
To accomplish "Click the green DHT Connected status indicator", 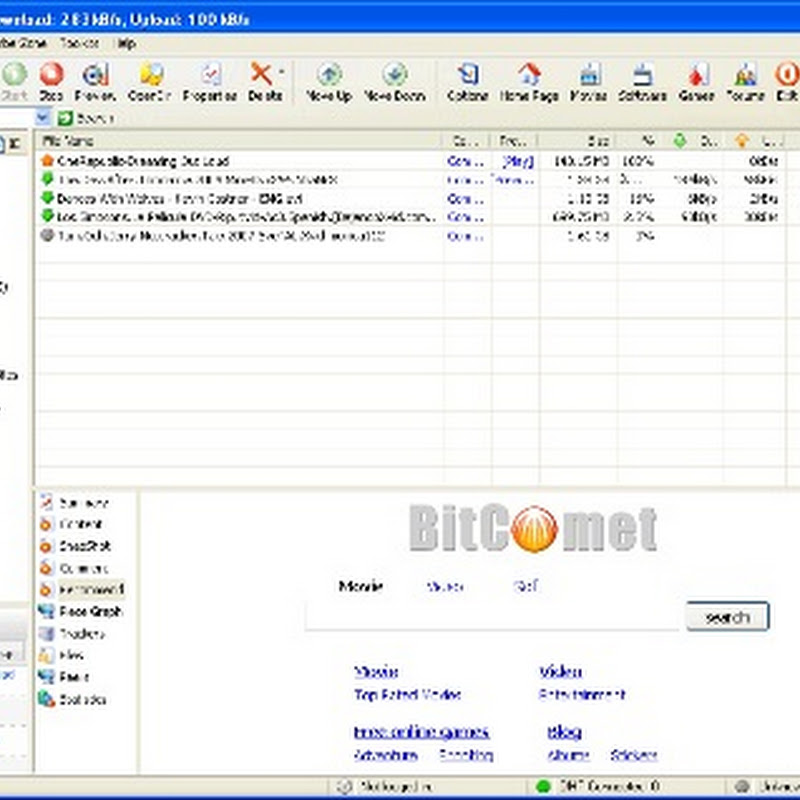I will pos(543,786).
